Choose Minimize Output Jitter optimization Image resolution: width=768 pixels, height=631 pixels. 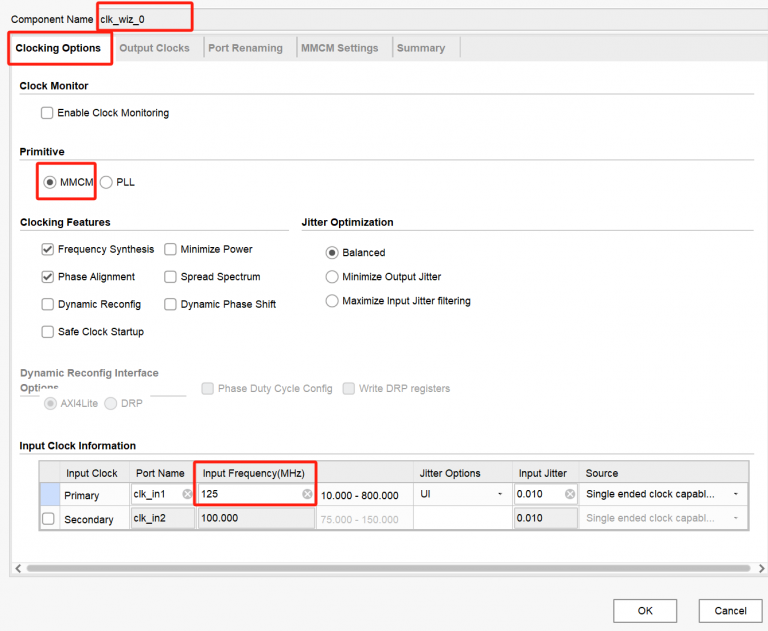[x=332, y=277]
